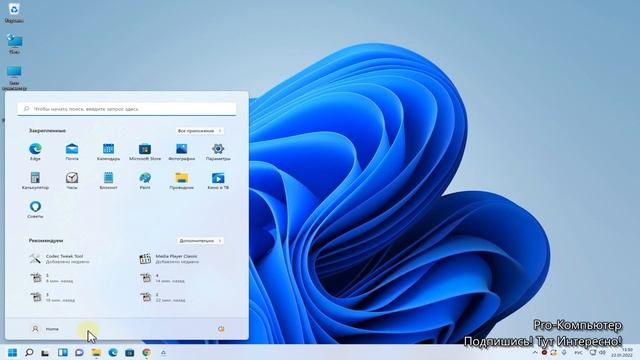Select the desktop icon with monitor picture
640x360 pixels.
click(x=14, y=78)
